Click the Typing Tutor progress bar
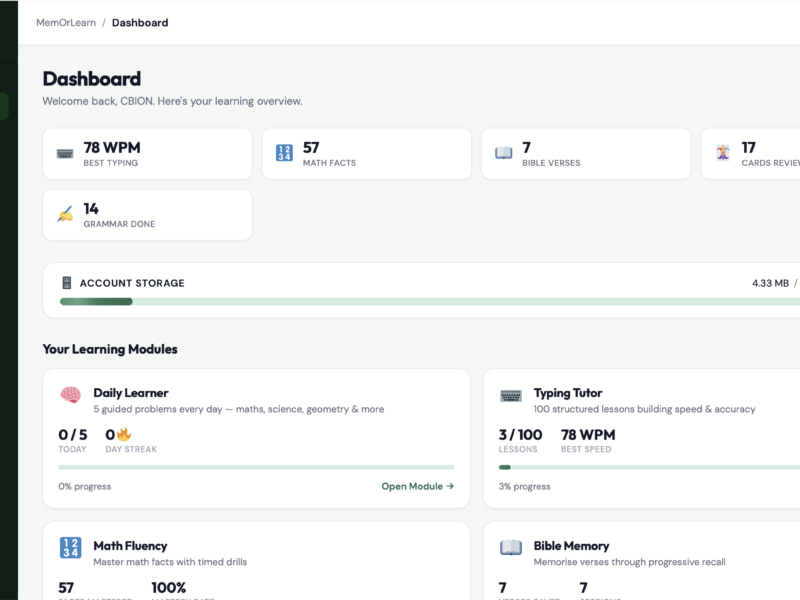 pos(649,467)
